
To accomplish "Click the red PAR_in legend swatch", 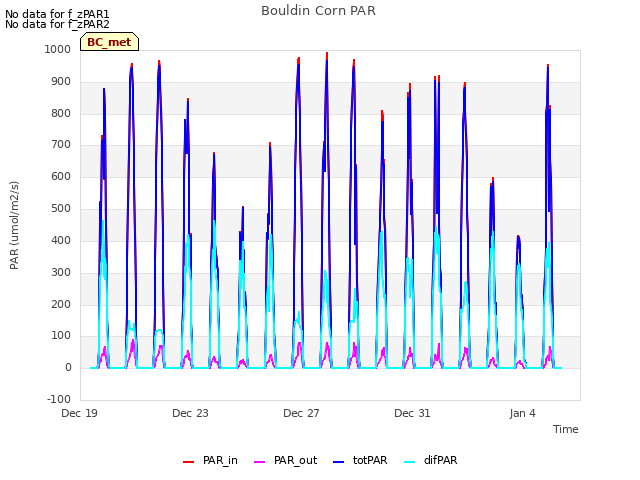I will tap(188, 462).
